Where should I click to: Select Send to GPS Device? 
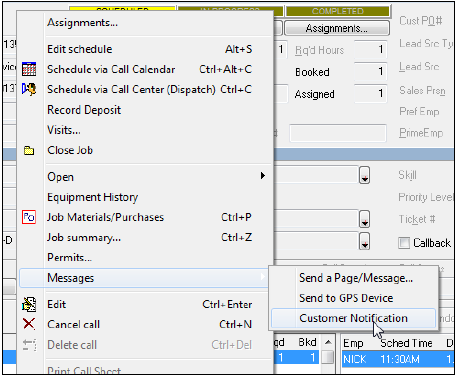[x=353, y=298]
